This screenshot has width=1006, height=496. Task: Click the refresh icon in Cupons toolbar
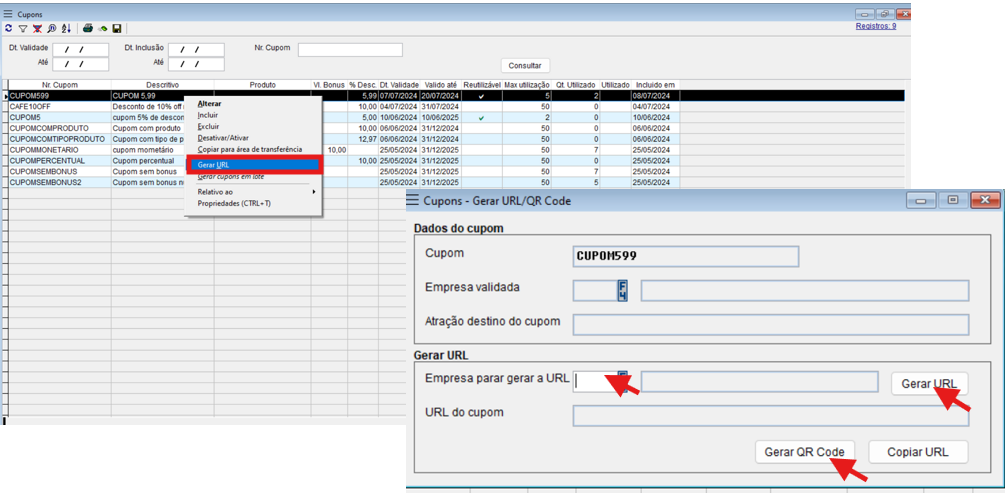click(x=9, y=29)
